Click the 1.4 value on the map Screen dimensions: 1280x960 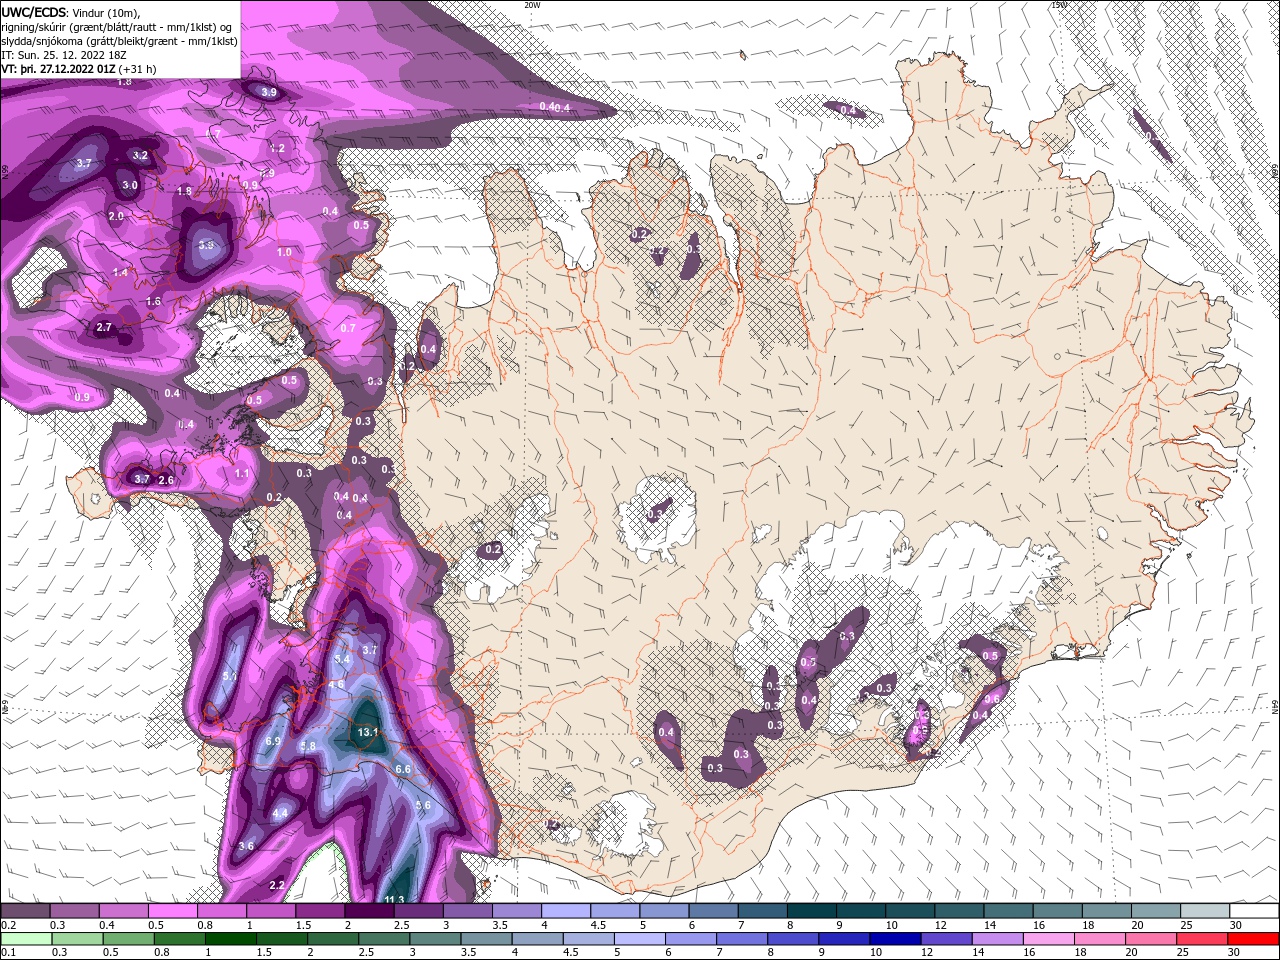tap(121, 272)
